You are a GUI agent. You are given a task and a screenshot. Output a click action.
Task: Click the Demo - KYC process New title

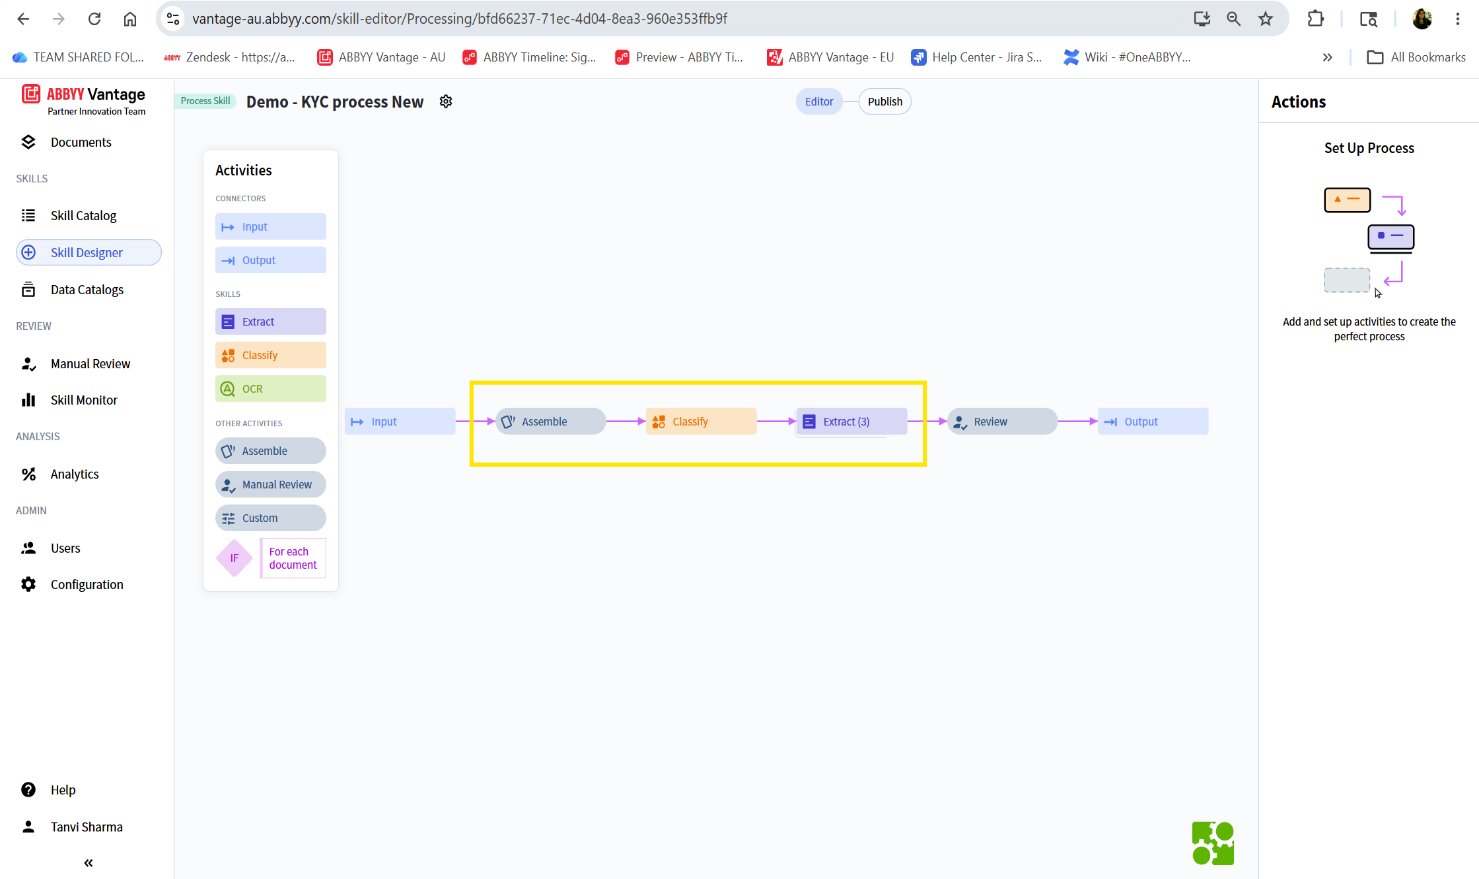coord(335,102)
